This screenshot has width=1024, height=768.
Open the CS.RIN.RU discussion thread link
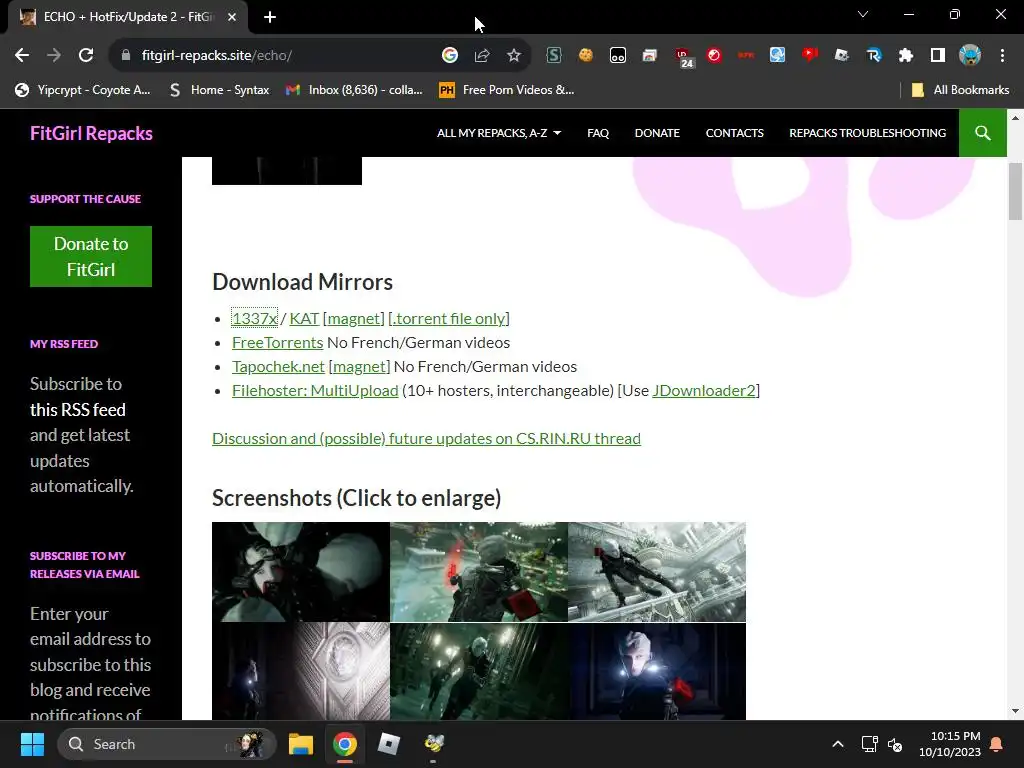click(426, 439)
